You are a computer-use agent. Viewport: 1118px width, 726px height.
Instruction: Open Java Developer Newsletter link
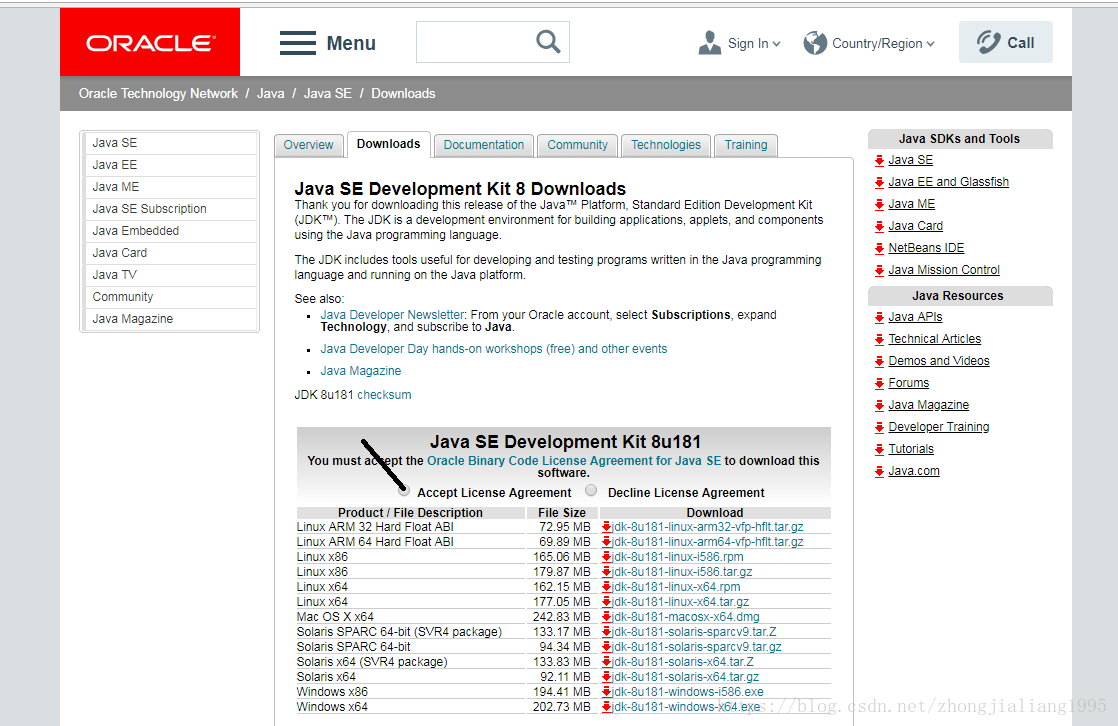392,315
